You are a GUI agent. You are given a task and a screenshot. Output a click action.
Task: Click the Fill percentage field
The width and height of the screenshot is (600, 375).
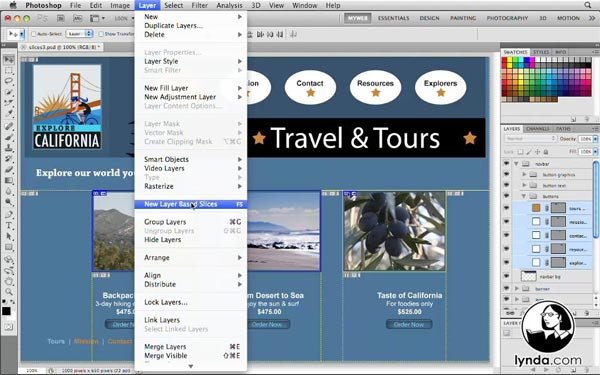(x=585, y=152)
